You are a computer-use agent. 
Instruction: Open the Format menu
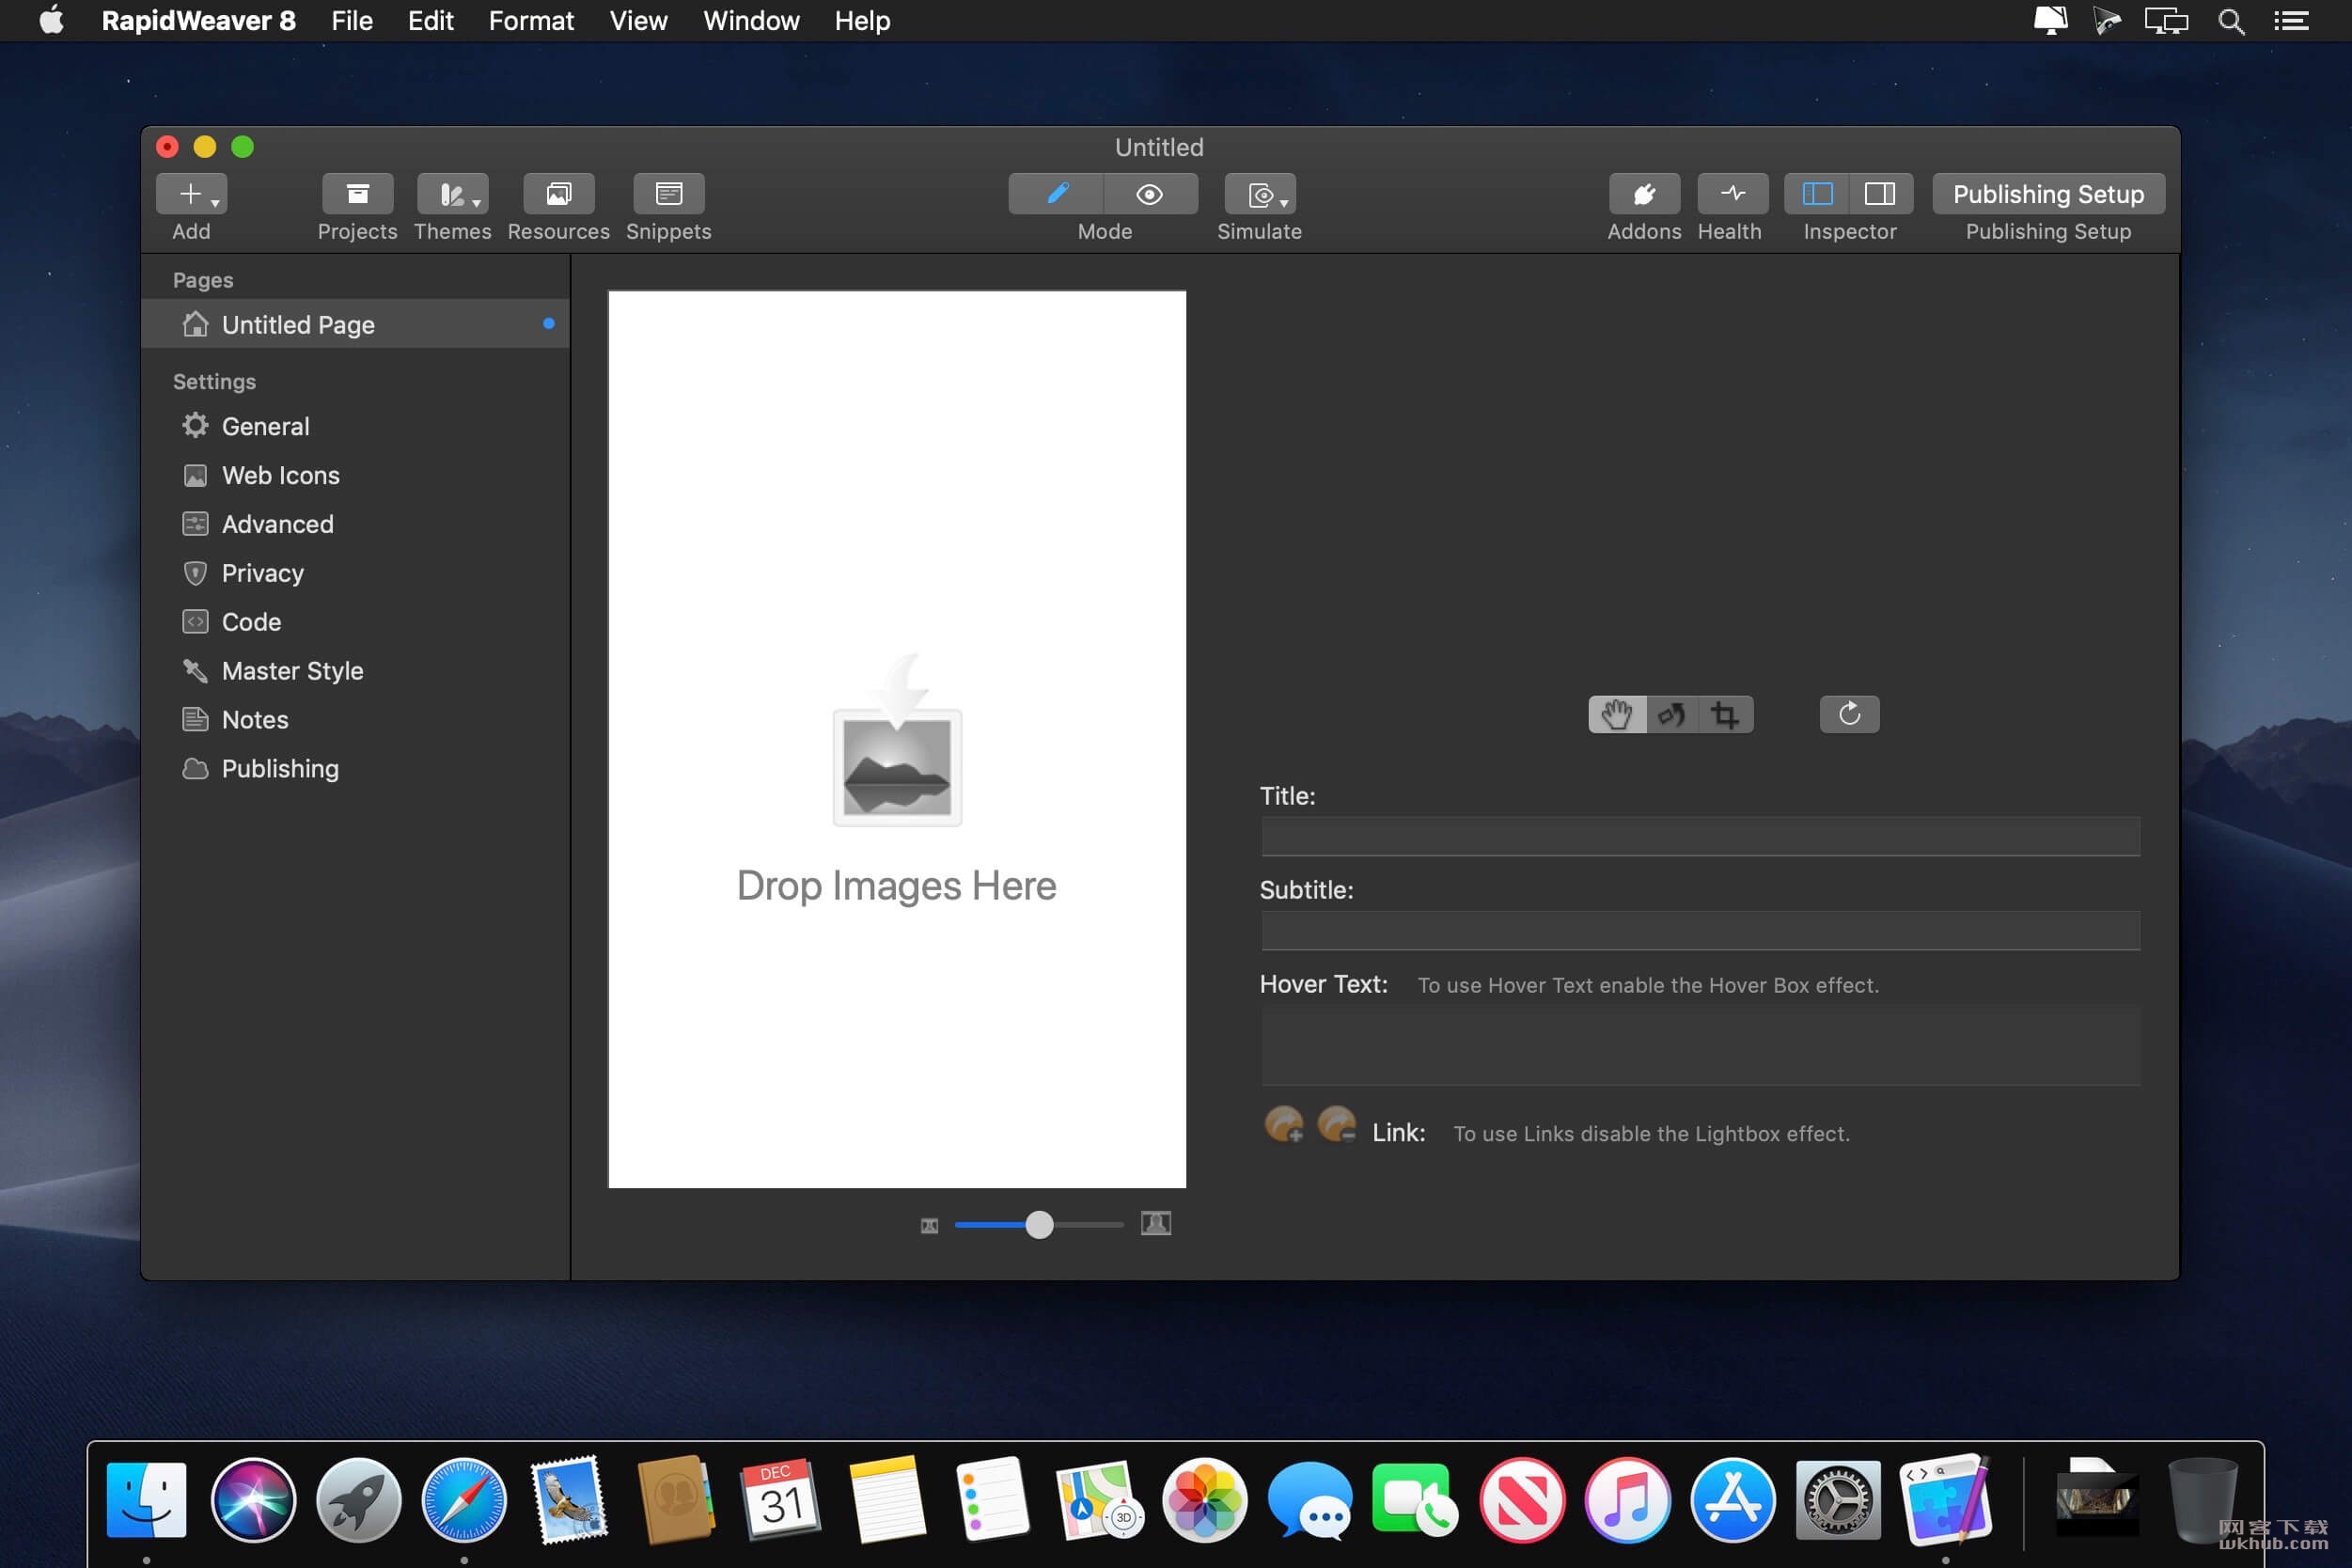coord(531,21)
